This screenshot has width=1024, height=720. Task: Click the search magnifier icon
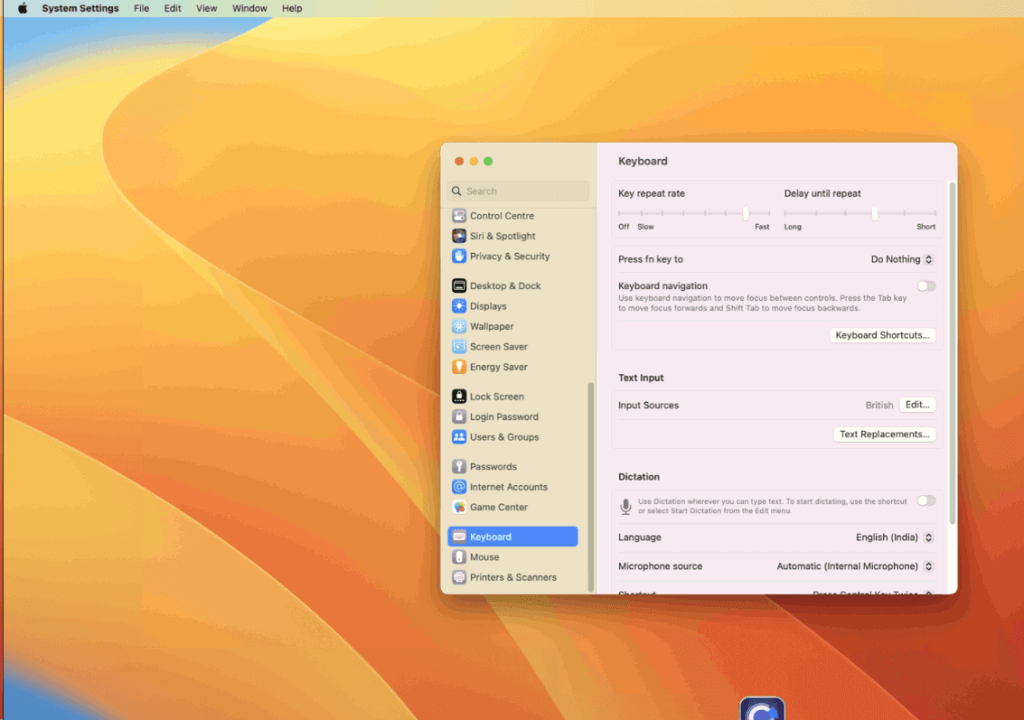coord(456,191)
